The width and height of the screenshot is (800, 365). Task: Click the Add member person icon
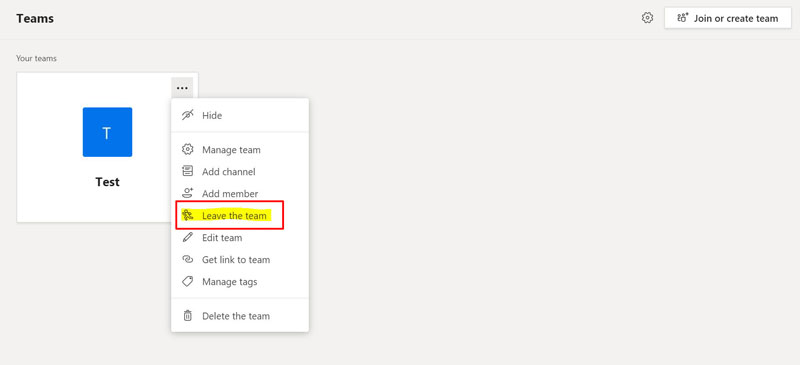(x=188, y=193)
